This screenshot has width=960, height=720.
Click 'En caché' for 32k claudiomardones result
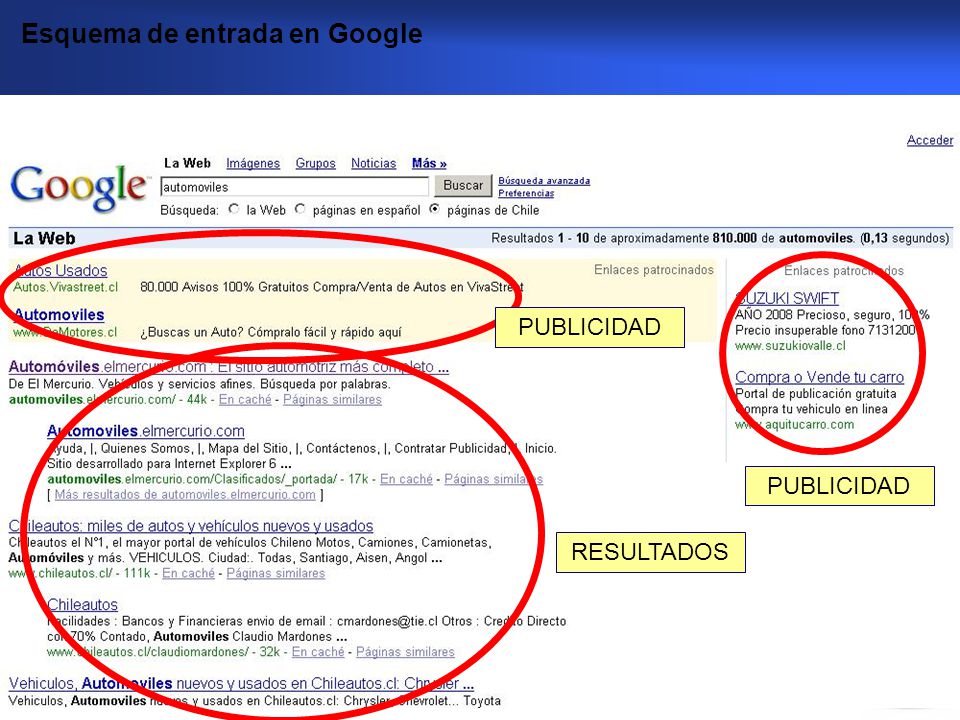coord(318,652)
